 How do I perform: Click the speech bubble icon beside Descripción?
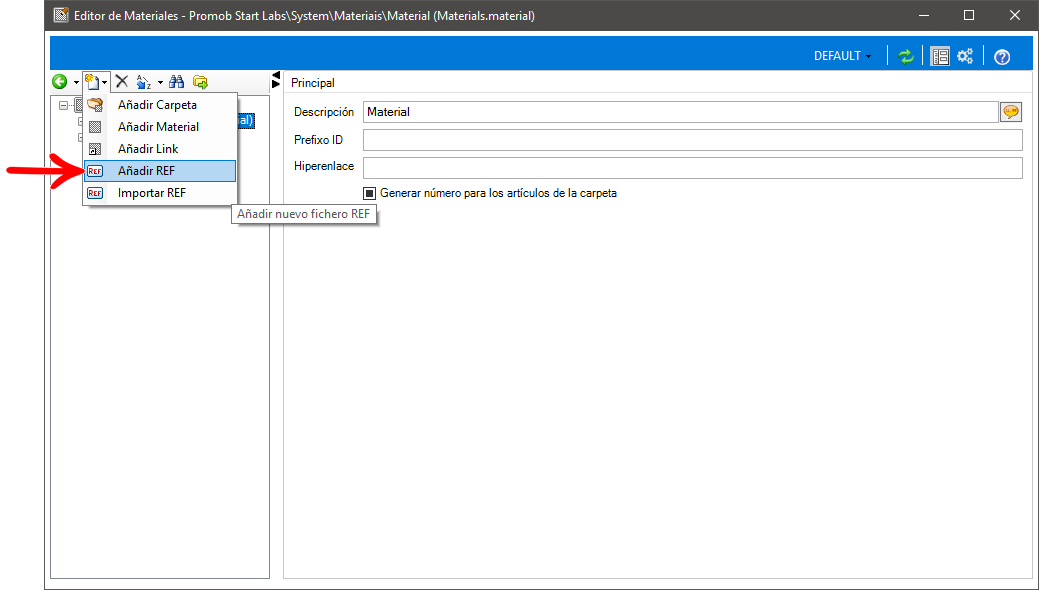1010,112
